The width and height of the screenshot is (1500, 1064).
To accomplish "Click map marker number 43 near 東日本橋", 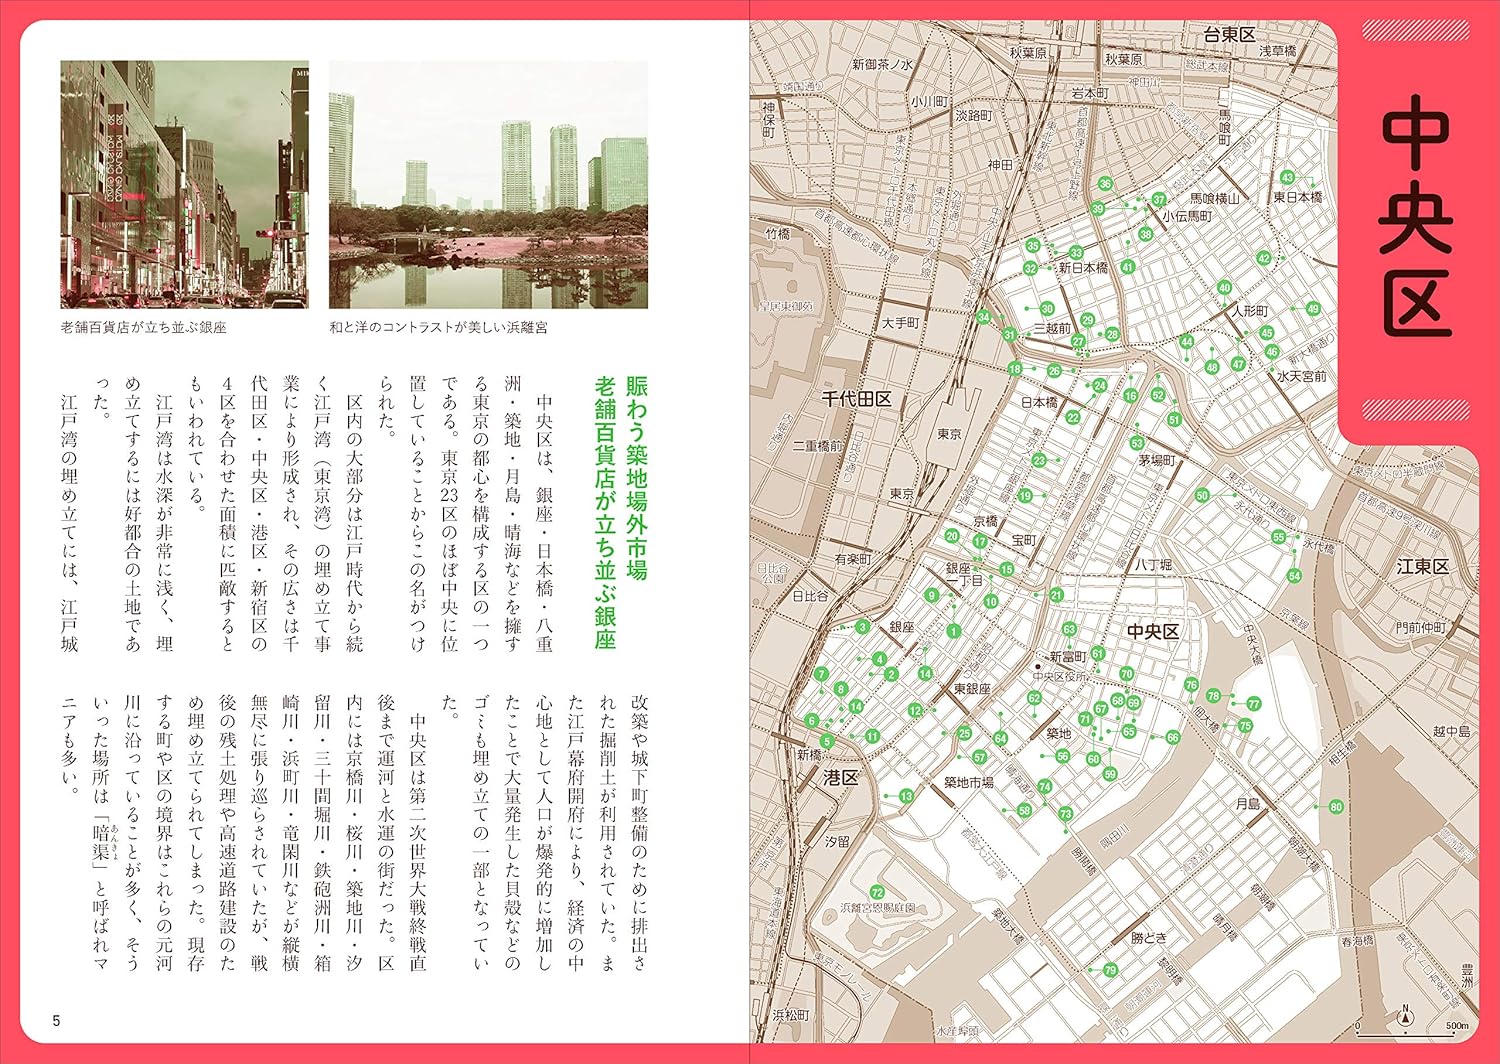I will click(x=1287, y=178).
